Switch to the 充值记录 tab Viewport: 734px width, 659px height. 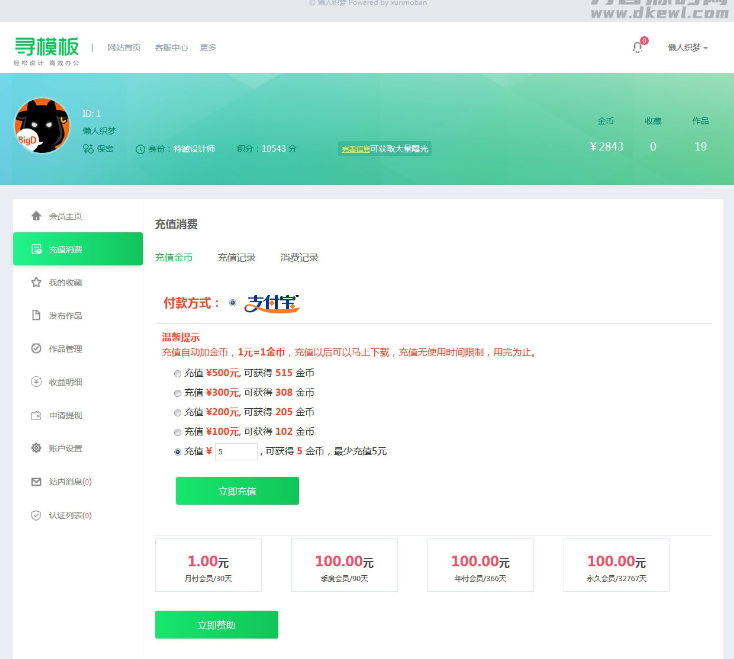[236, 257]
